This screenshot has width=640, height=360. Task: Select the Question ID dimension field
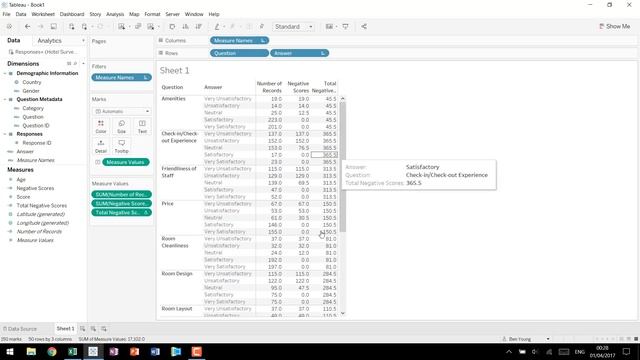tap(36, 125)
